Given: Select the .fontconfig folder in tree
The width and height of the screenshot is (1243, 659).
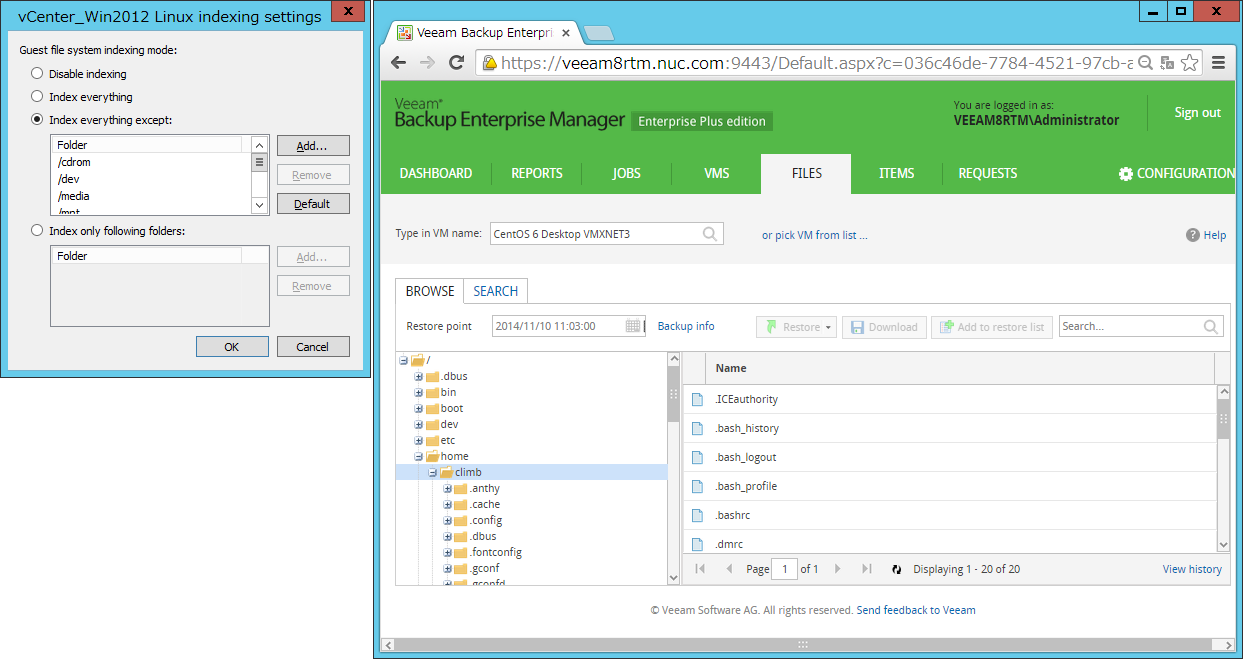Looking at the screenshot, I should pyautogui.click(x=496, y=552).
